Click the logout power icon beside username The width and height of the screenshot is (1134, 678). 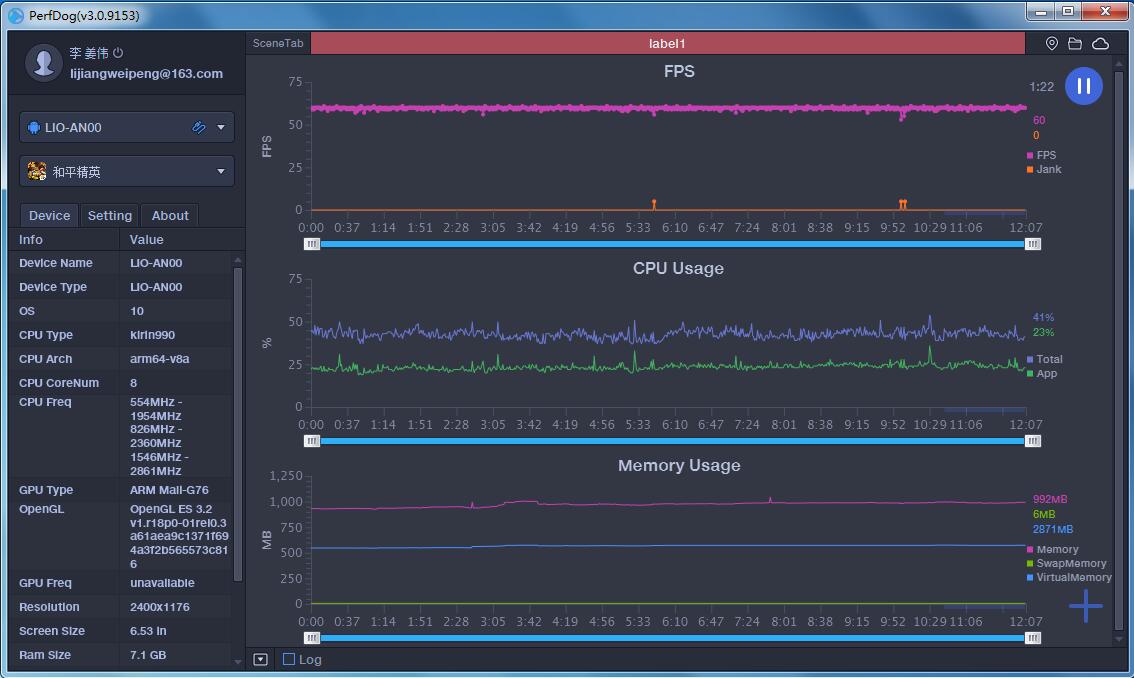click(x=118, y=53)
